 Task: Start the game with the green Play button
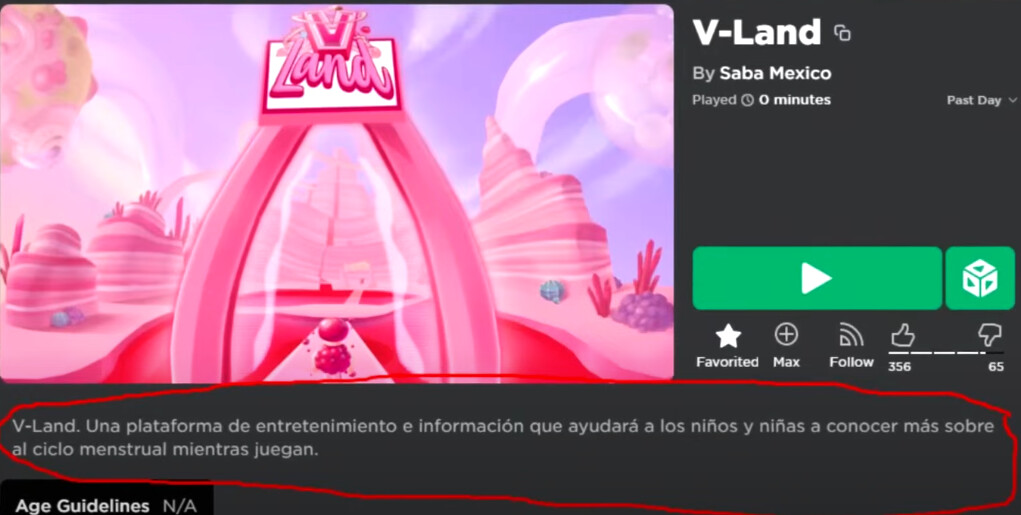click(x=817, y=278)
